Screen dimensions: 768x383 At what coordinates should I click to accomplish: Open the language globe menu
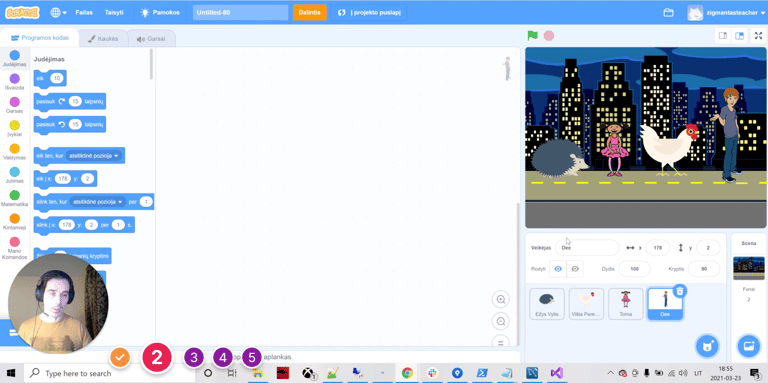(x=58, y=13)
